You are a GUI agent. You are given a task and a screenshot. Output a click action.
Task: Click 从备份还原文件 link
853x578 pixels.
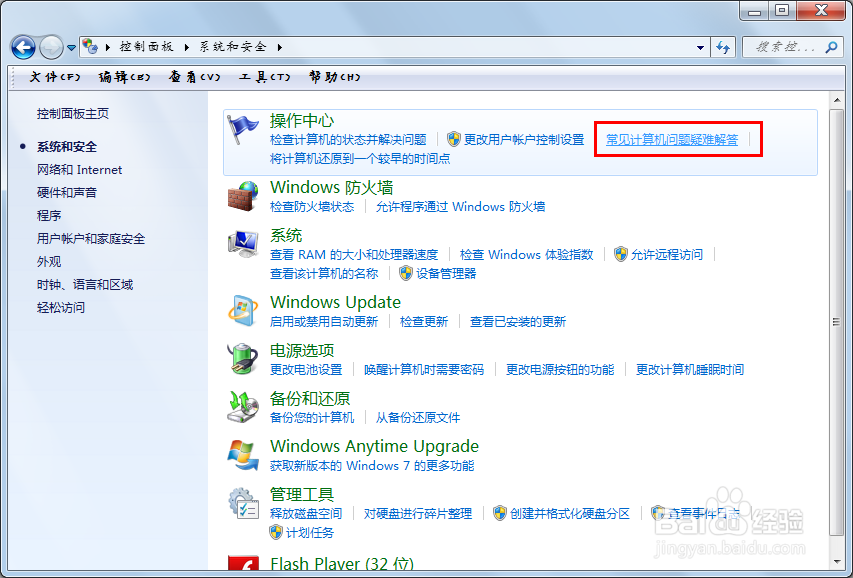click(418, 417)
